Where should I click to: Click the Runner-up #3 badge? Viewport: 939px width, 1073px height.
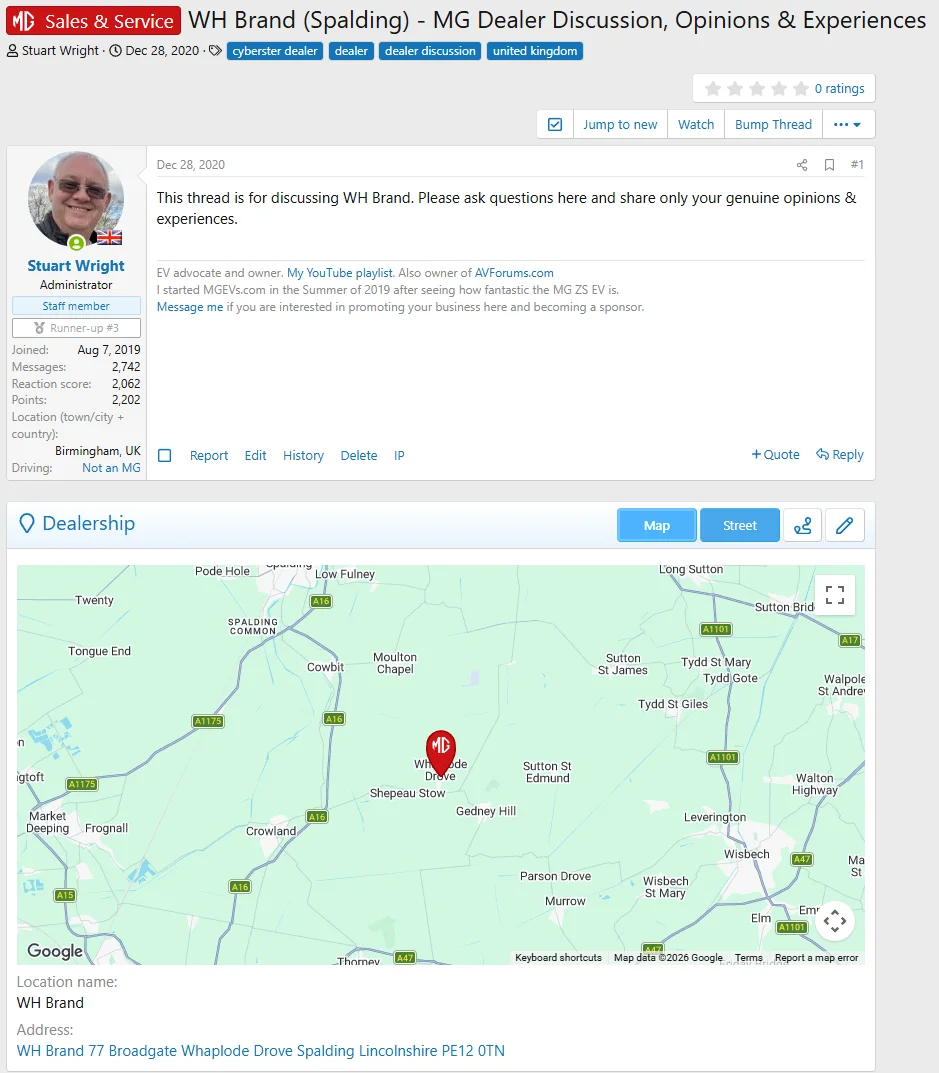click(76, 328)
